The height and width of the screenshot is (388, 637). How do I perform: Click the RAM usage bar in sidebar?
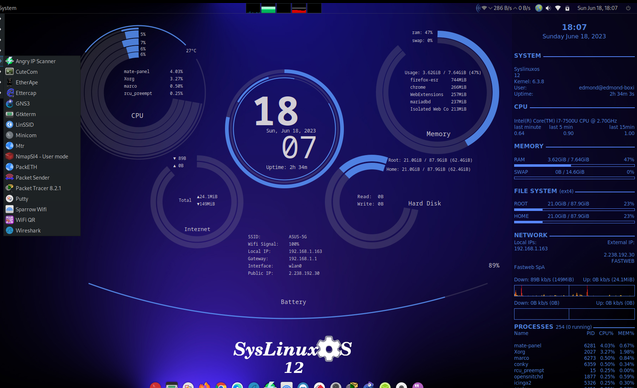coord(574,165)
